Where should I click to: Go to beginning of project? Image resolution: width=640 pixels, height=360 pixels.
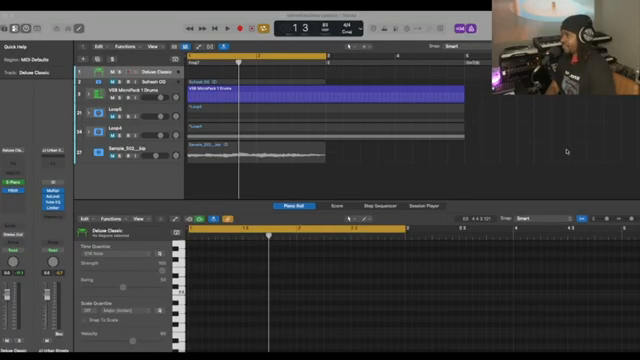[215, 29]
